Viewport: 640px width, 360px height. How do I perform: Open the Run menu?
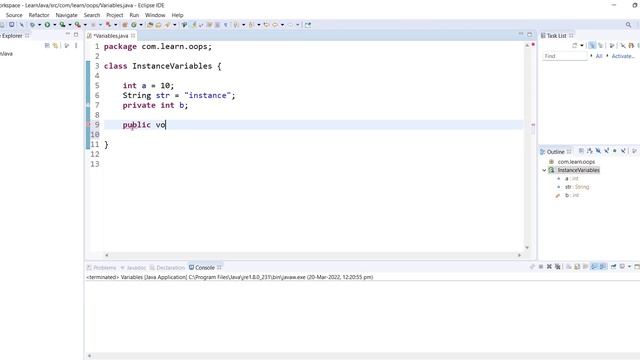click(x=134, y=15)
